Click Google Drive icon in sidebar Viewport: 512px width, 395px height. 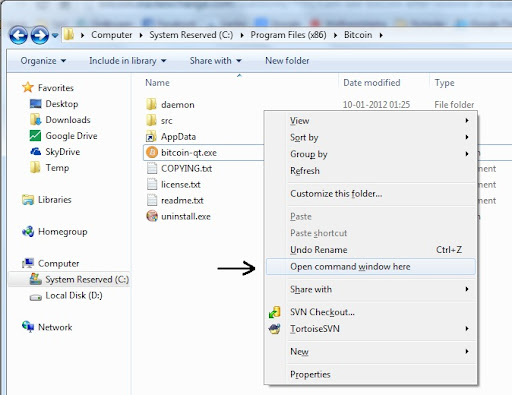[x=35, y=136]
